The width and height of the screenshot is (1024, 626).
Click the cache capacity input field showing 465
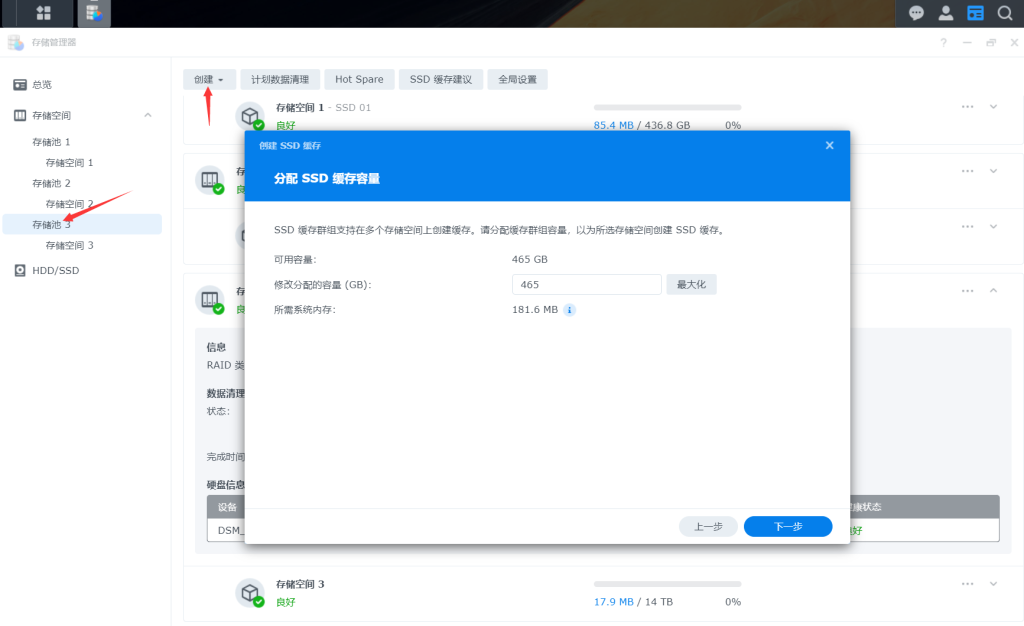pos(586,284)
